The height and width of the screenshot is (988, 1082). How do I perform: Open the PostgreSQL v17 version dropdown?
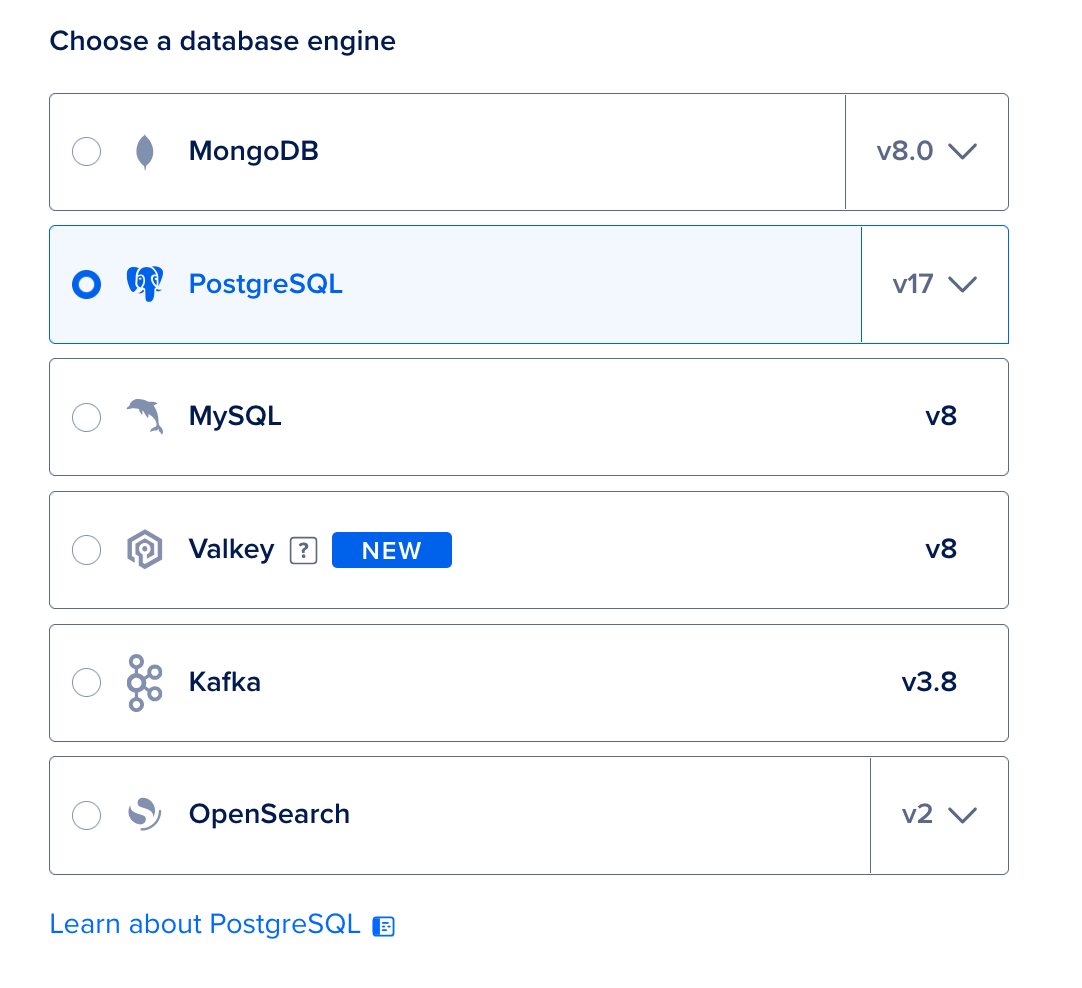tap(934, 284)
